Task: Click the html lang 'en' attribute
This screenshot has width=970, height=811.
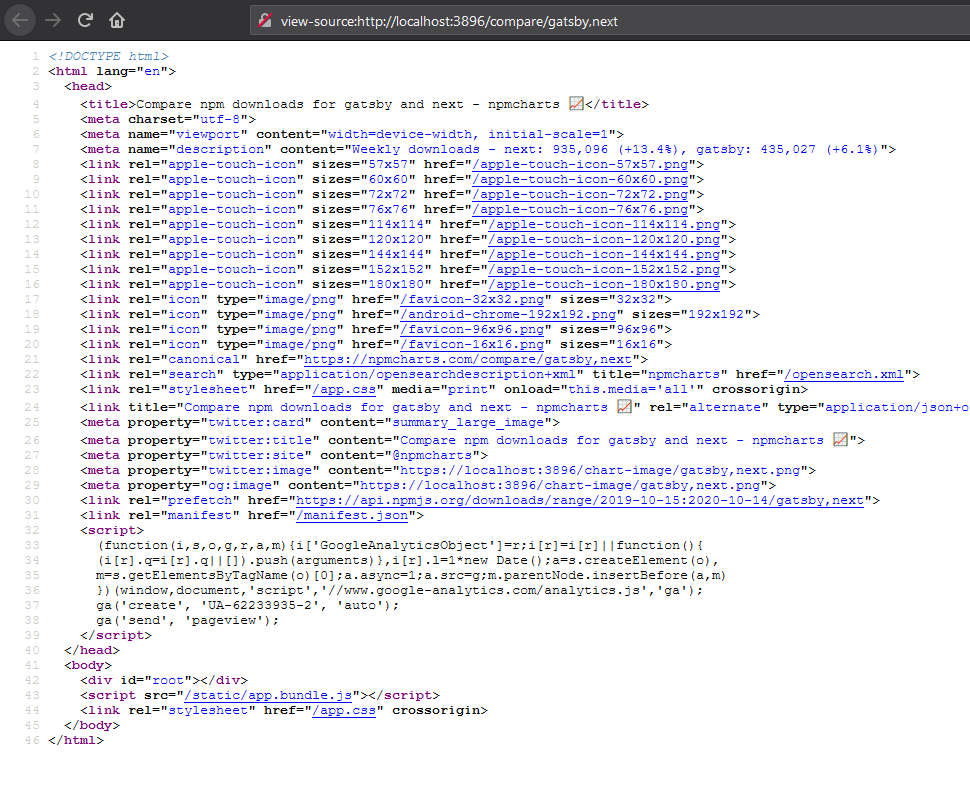Action: pos(136,71)
